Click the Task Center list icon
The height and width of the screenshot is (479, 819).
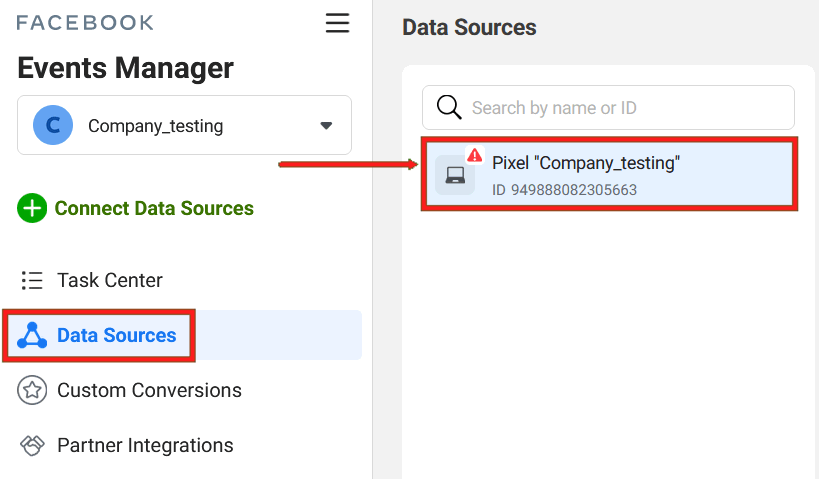(x=32, y=281)
